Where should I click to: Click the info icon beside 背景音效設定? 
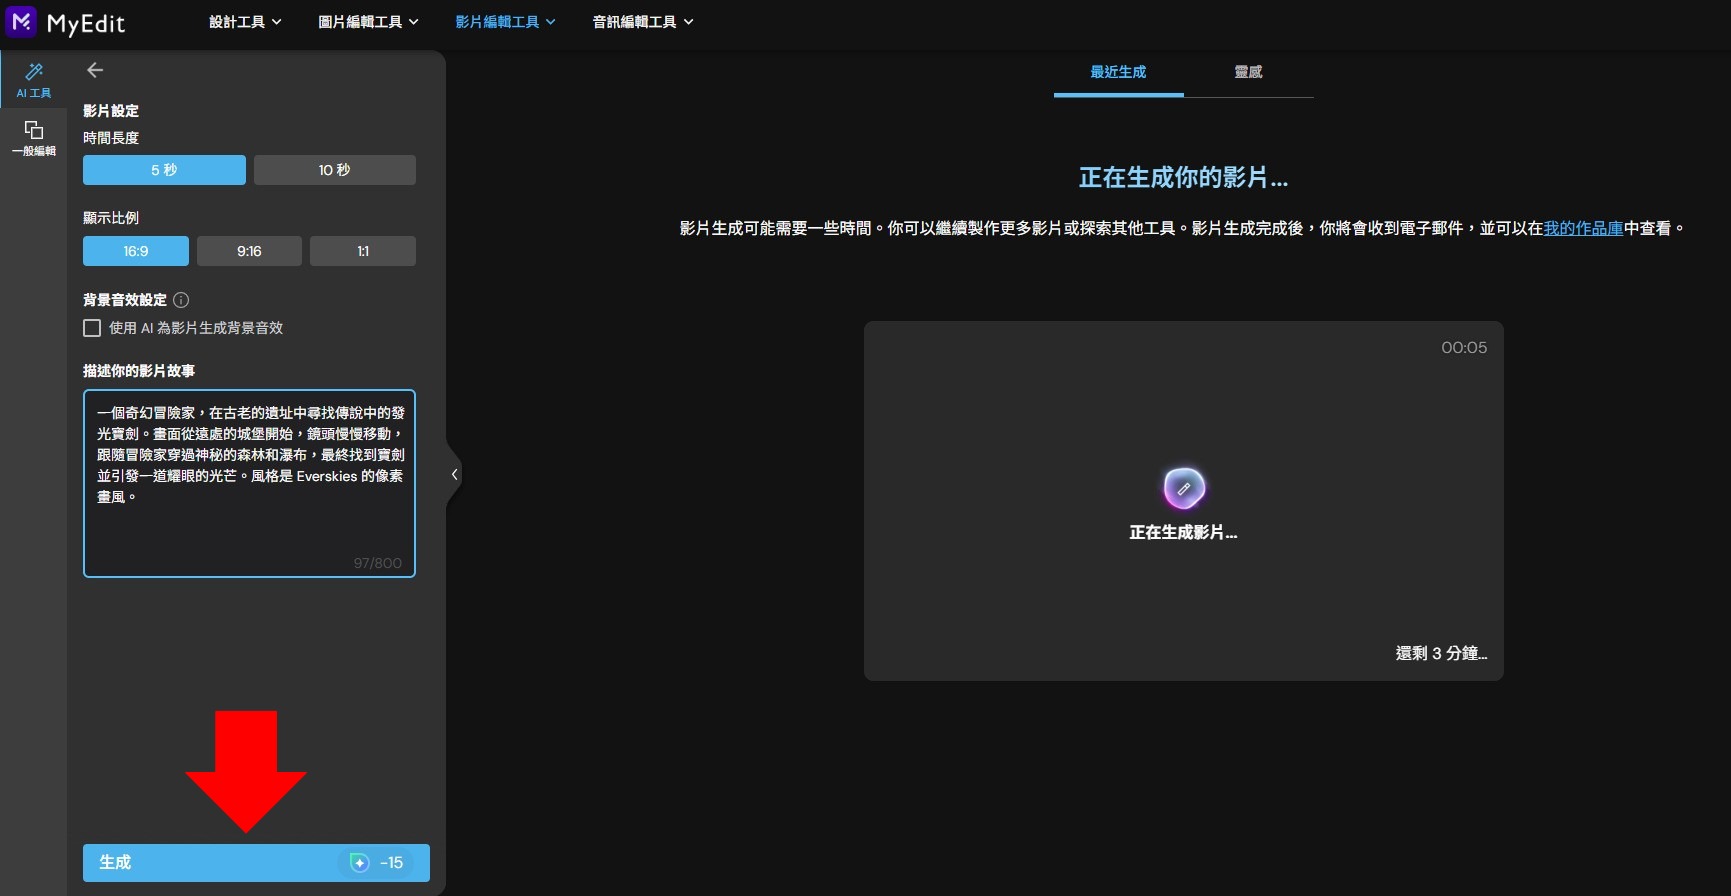tap(181, 300)
